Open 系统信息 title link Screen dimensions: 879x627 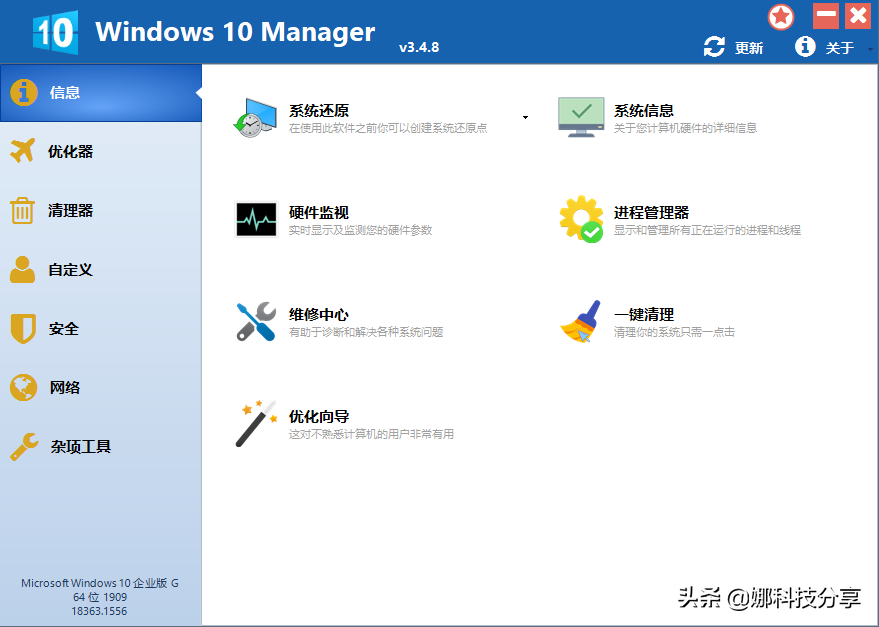(x=644, y=110)
